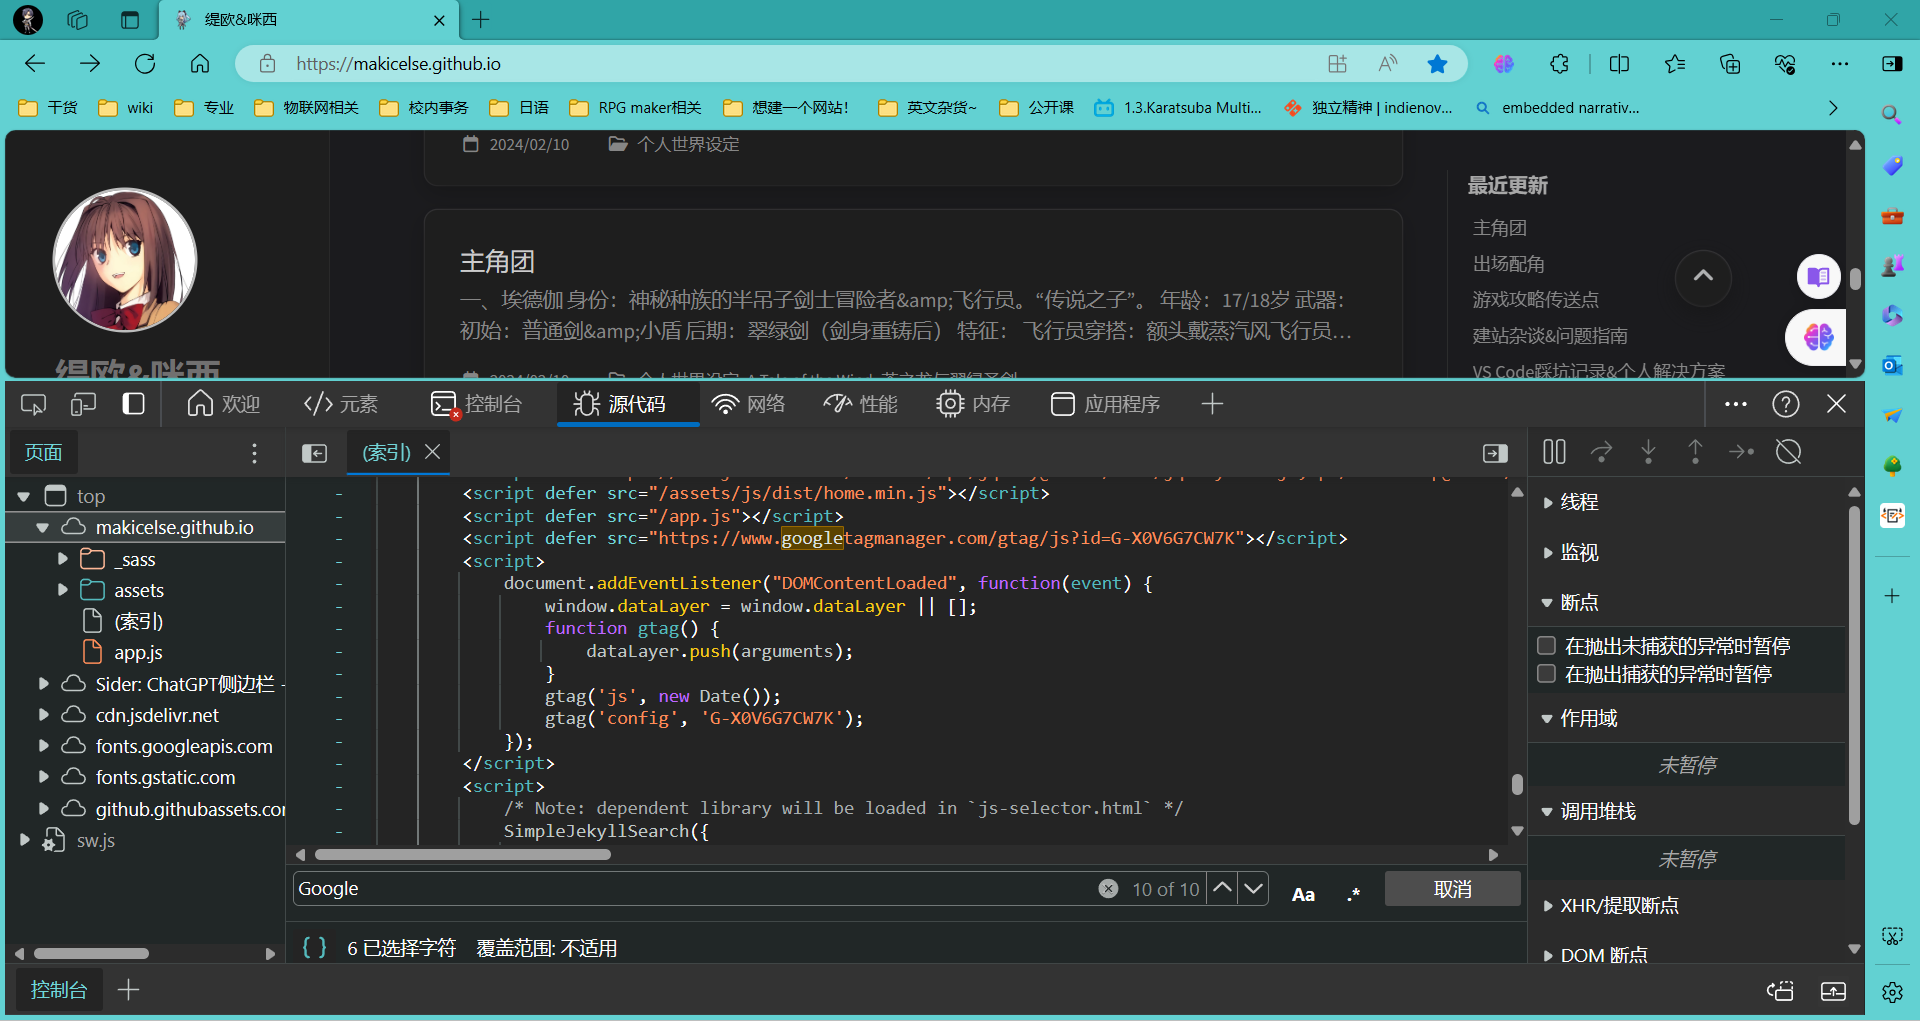Click 取消 to cancel the search
The image size is (1920, 1021).
point(1452,889)
